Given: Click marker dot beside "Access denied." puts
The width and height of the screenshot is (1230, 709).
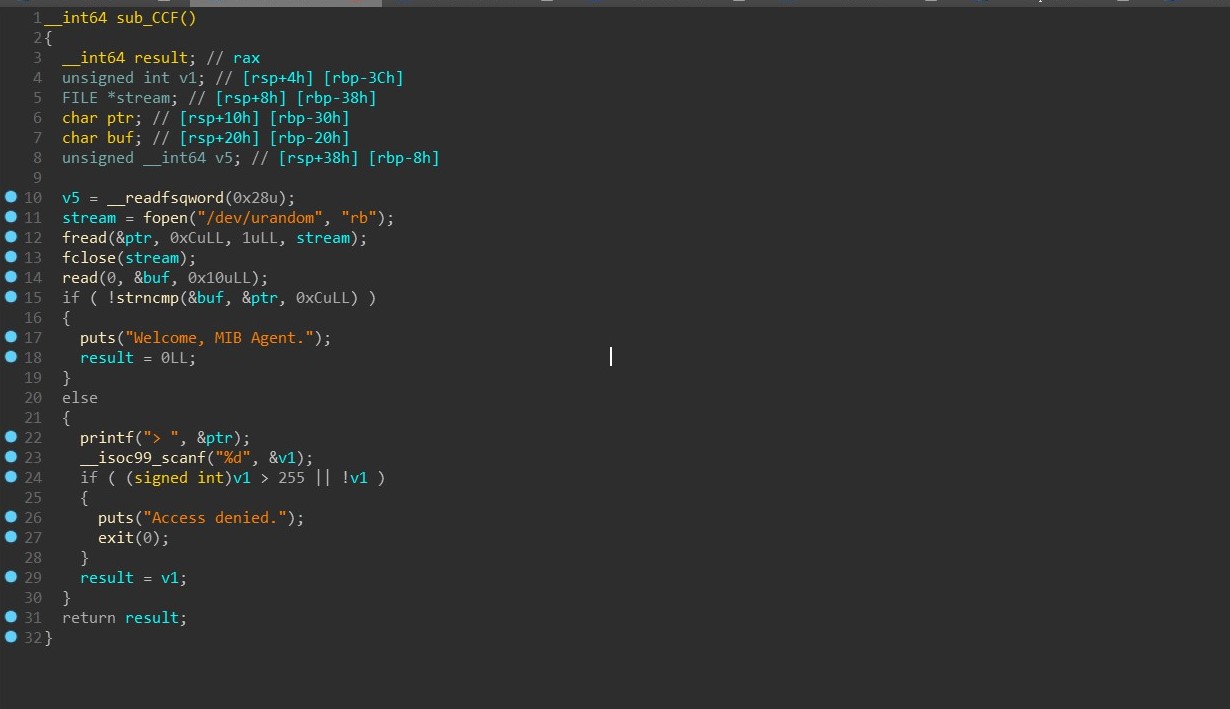Looking at the screenshot, I should pyautogui.click(x=11, y=517).
